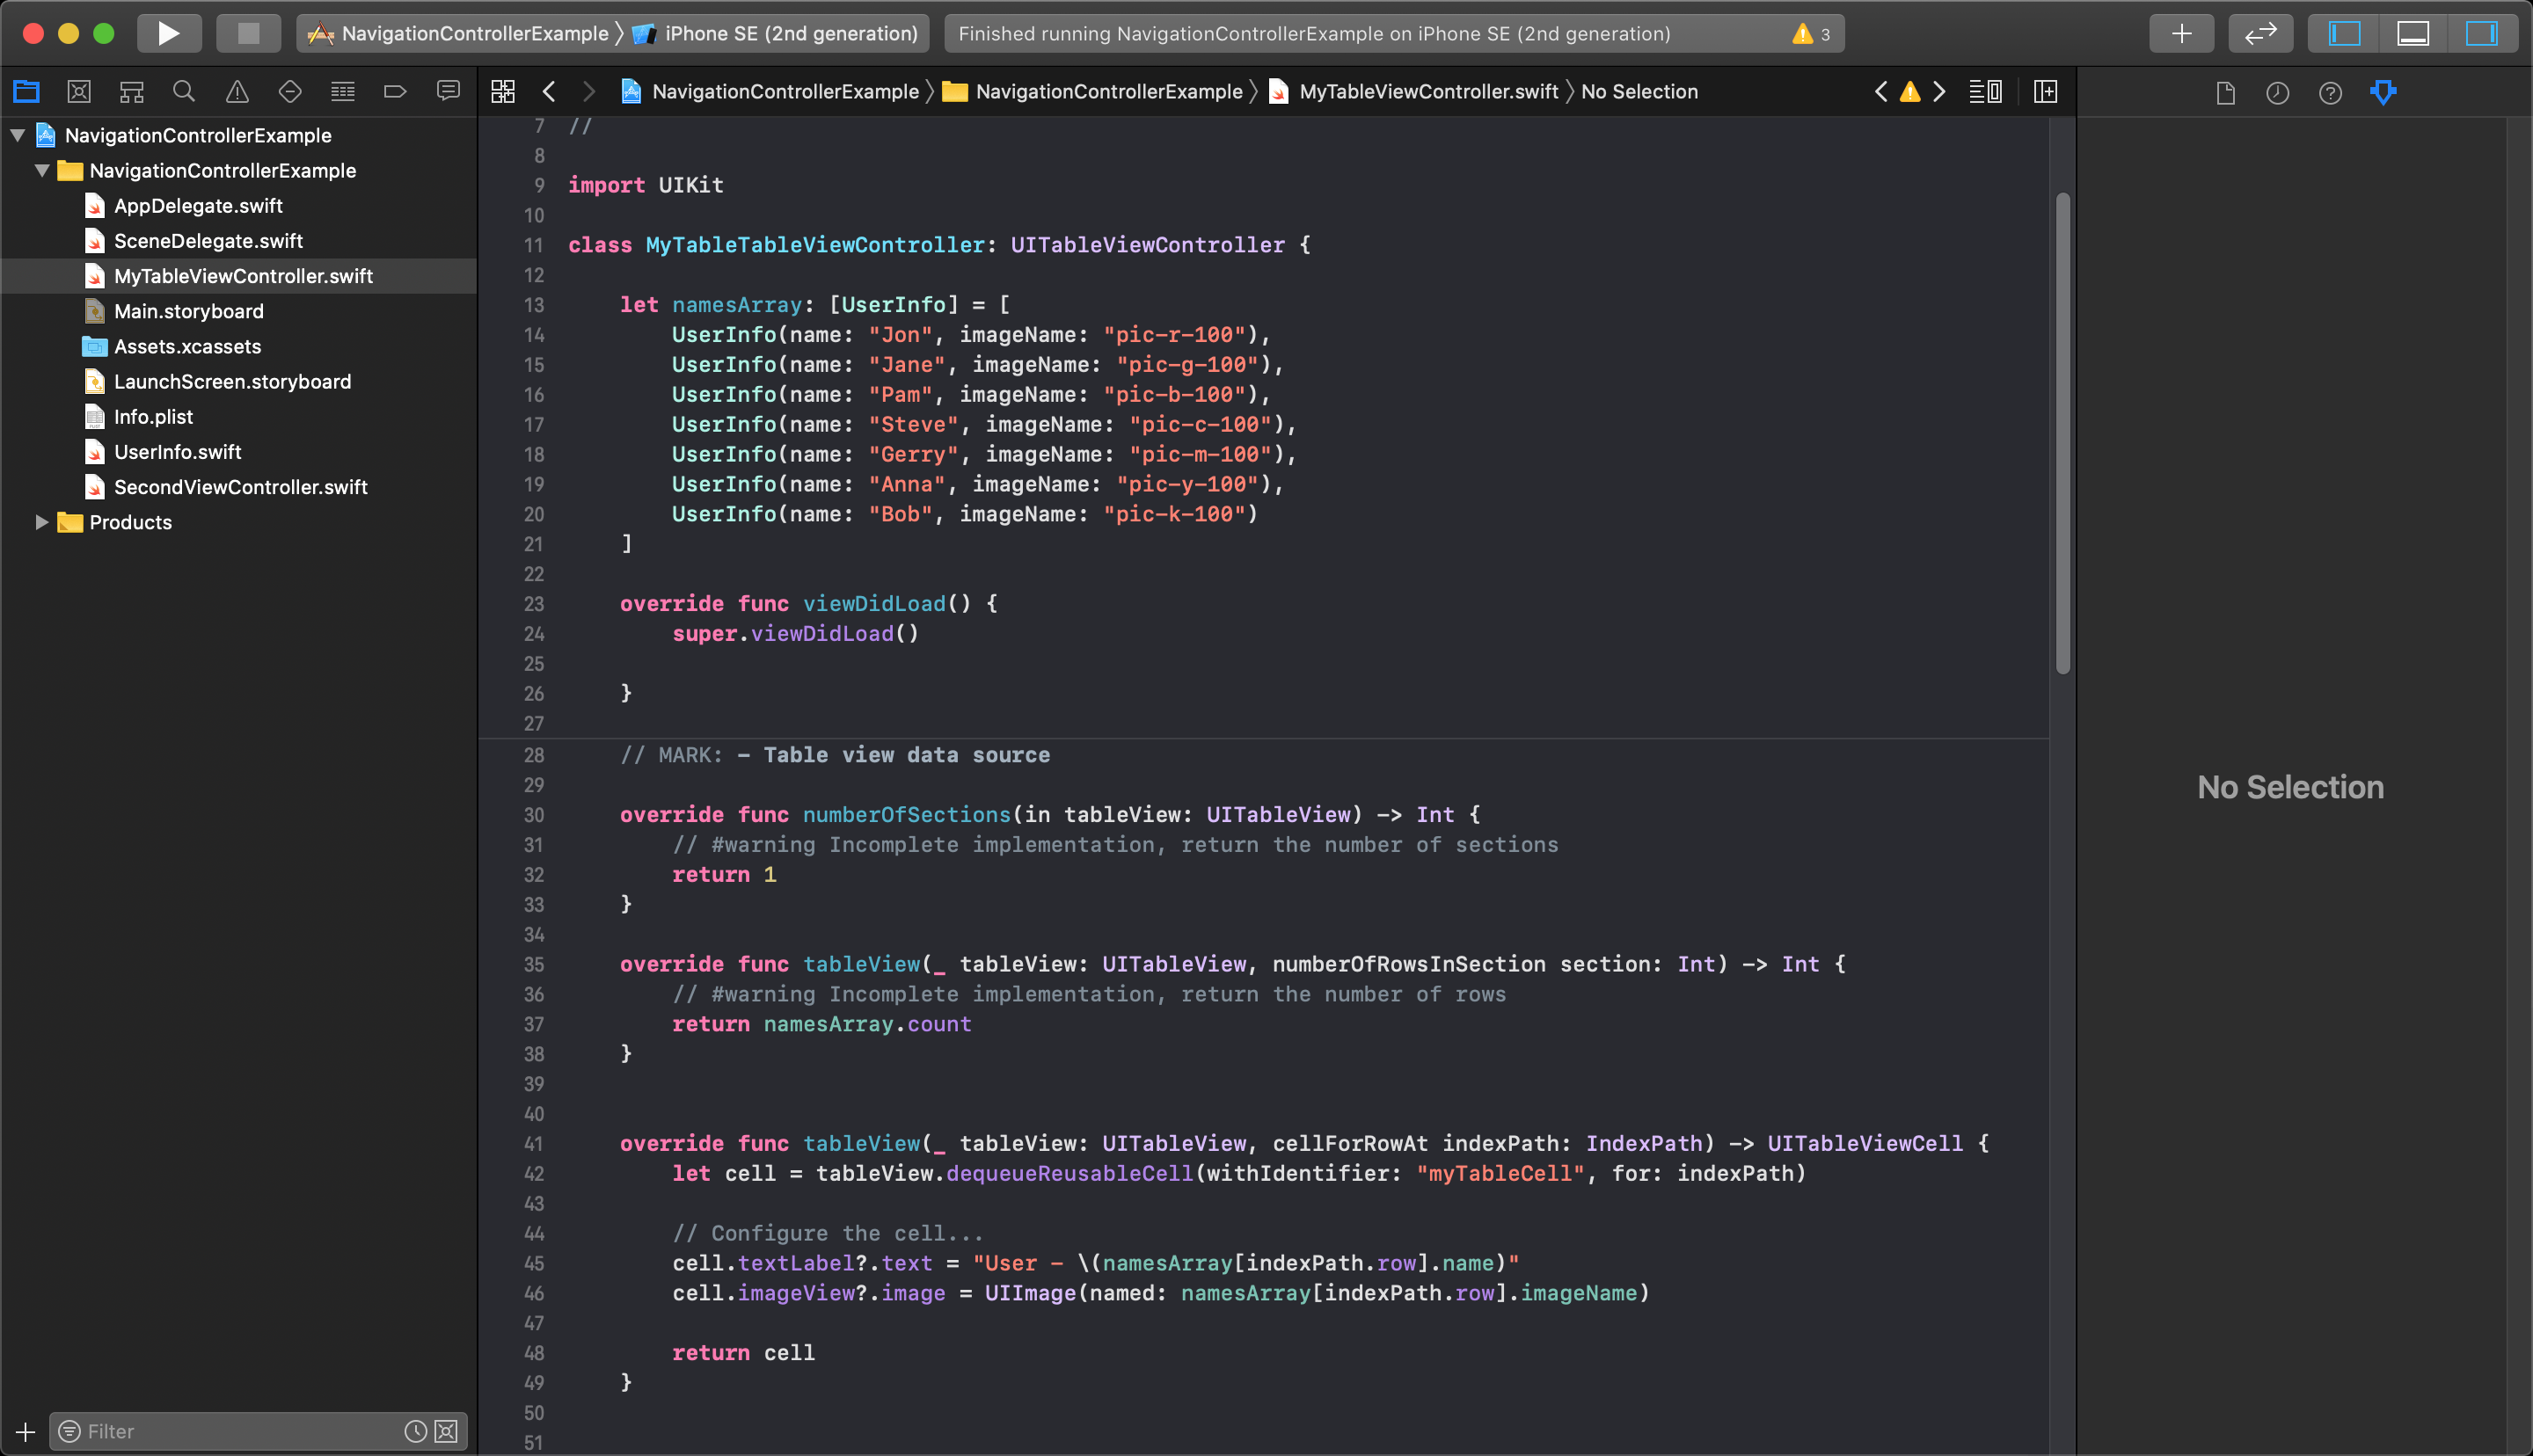Adjust editor options lines icon
Screen dimensions: 2533x1456
click(1985, 92)
